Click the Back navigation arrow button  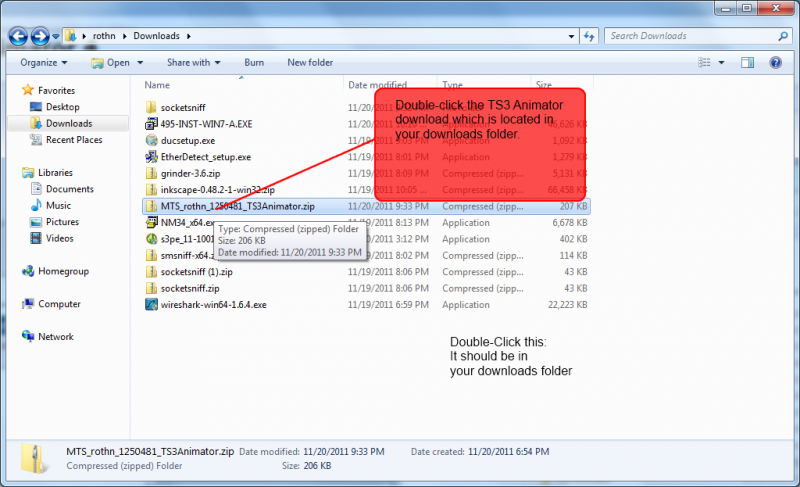point(18,37)
